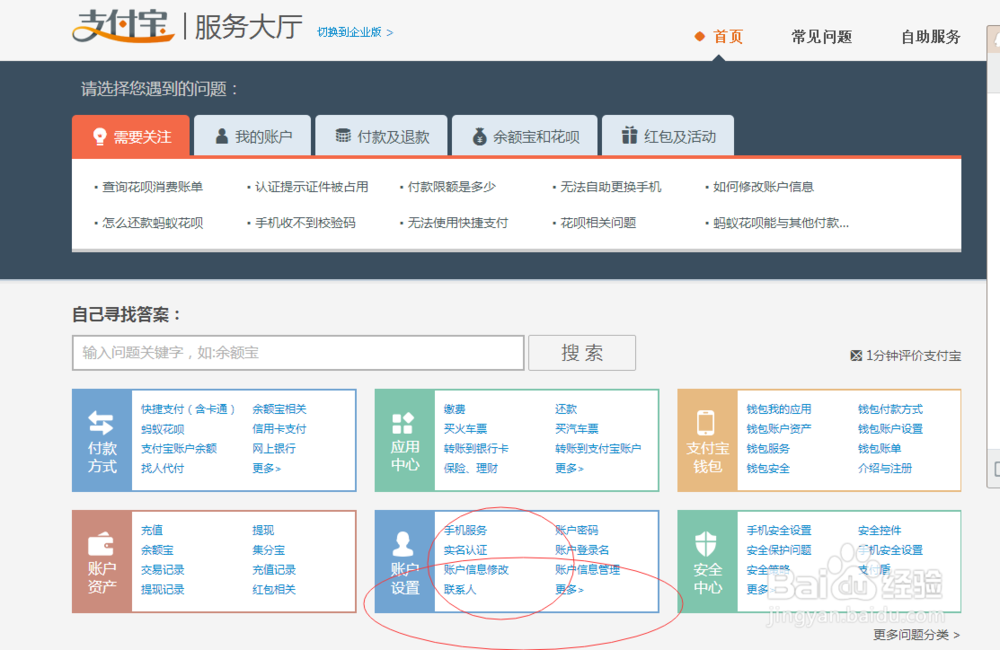Open 手机服务 under 账户设置
This screenshot has height=650, width=1000.
[x=466, y=530]
